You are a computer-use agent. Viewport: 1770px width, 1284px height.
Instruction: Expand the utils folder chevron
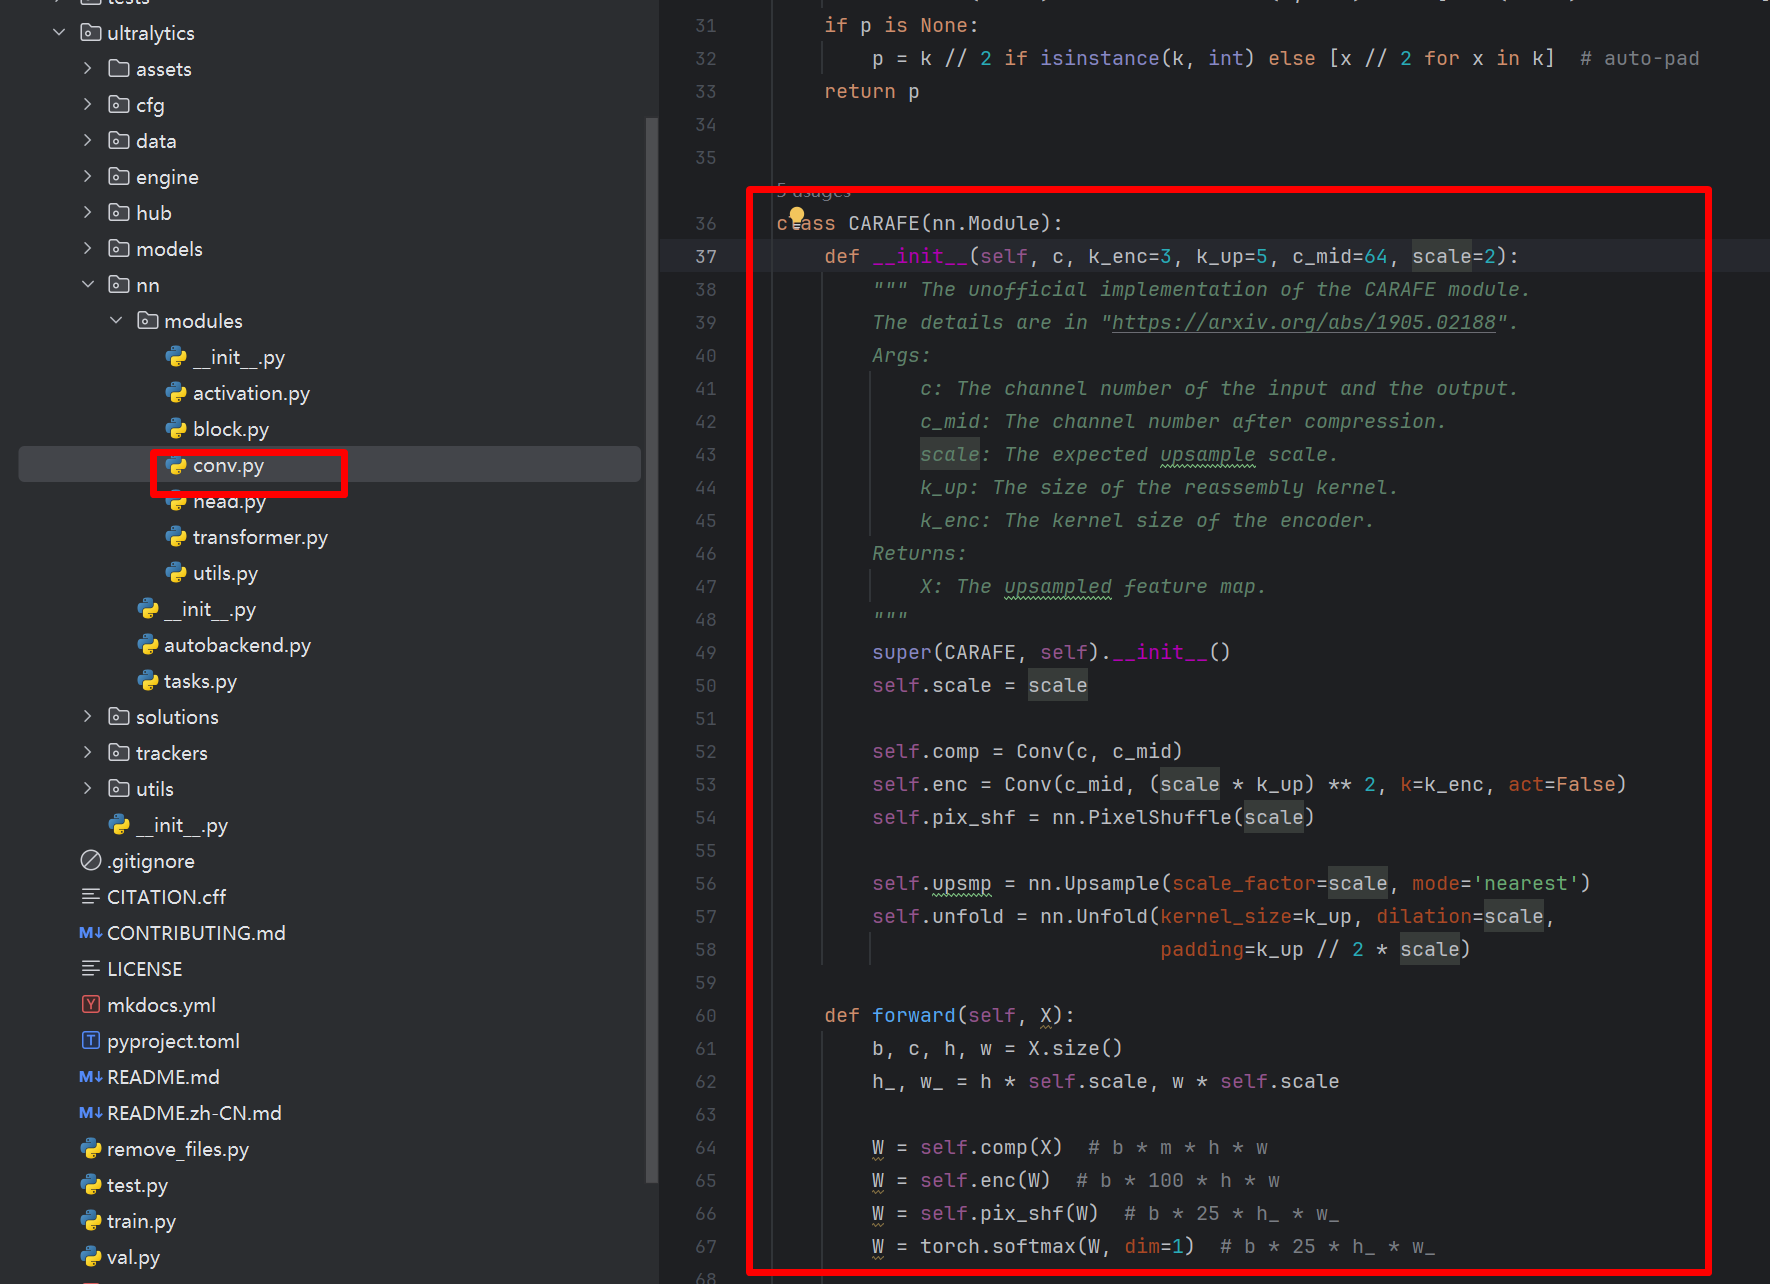[x=88, y=789]
